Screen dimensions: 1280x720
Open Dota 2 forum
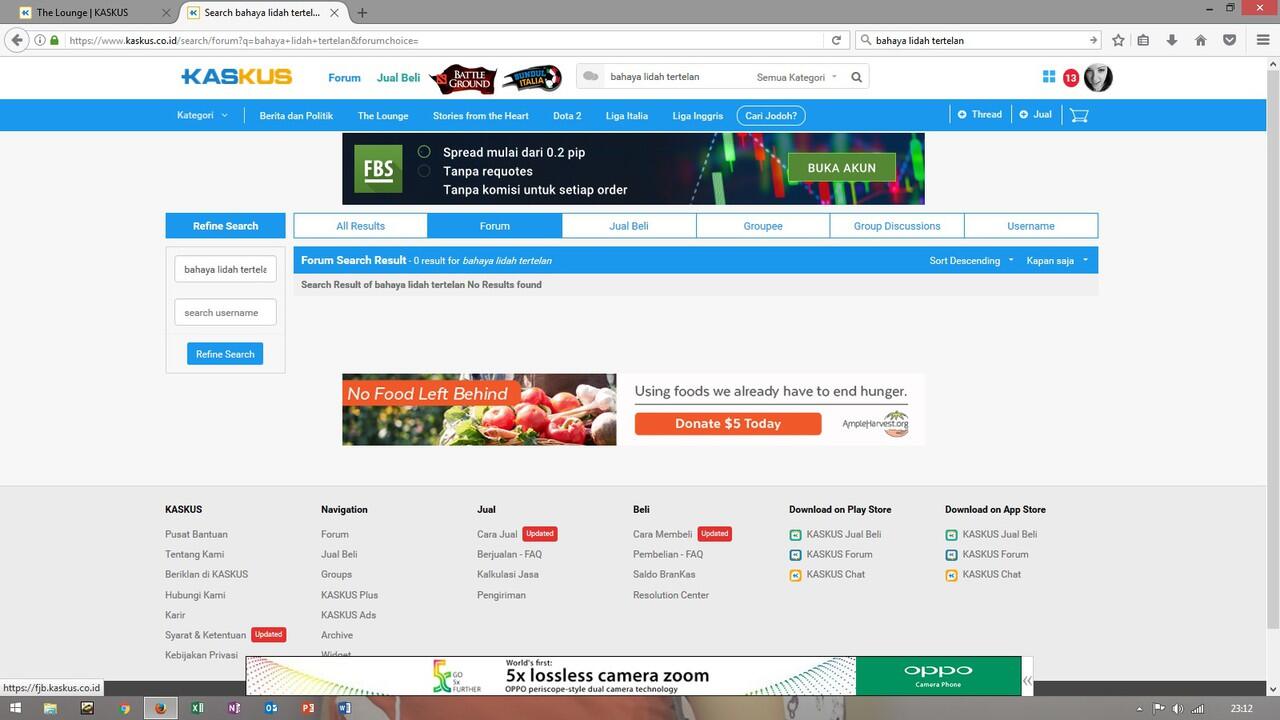567,116
